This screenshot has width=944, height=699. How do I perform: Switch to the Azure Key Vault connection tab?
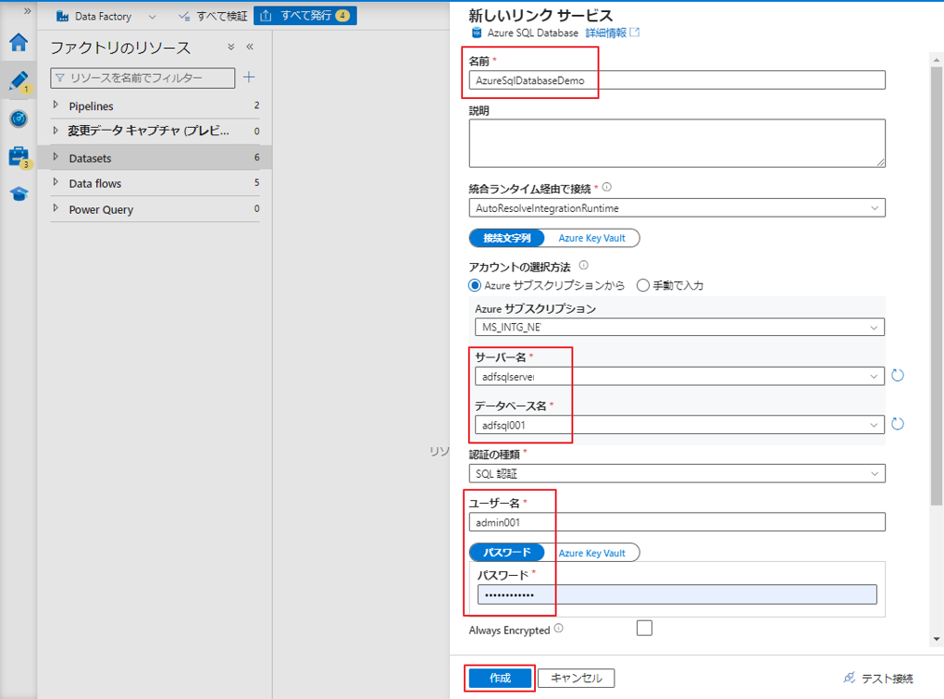(592, 238)
